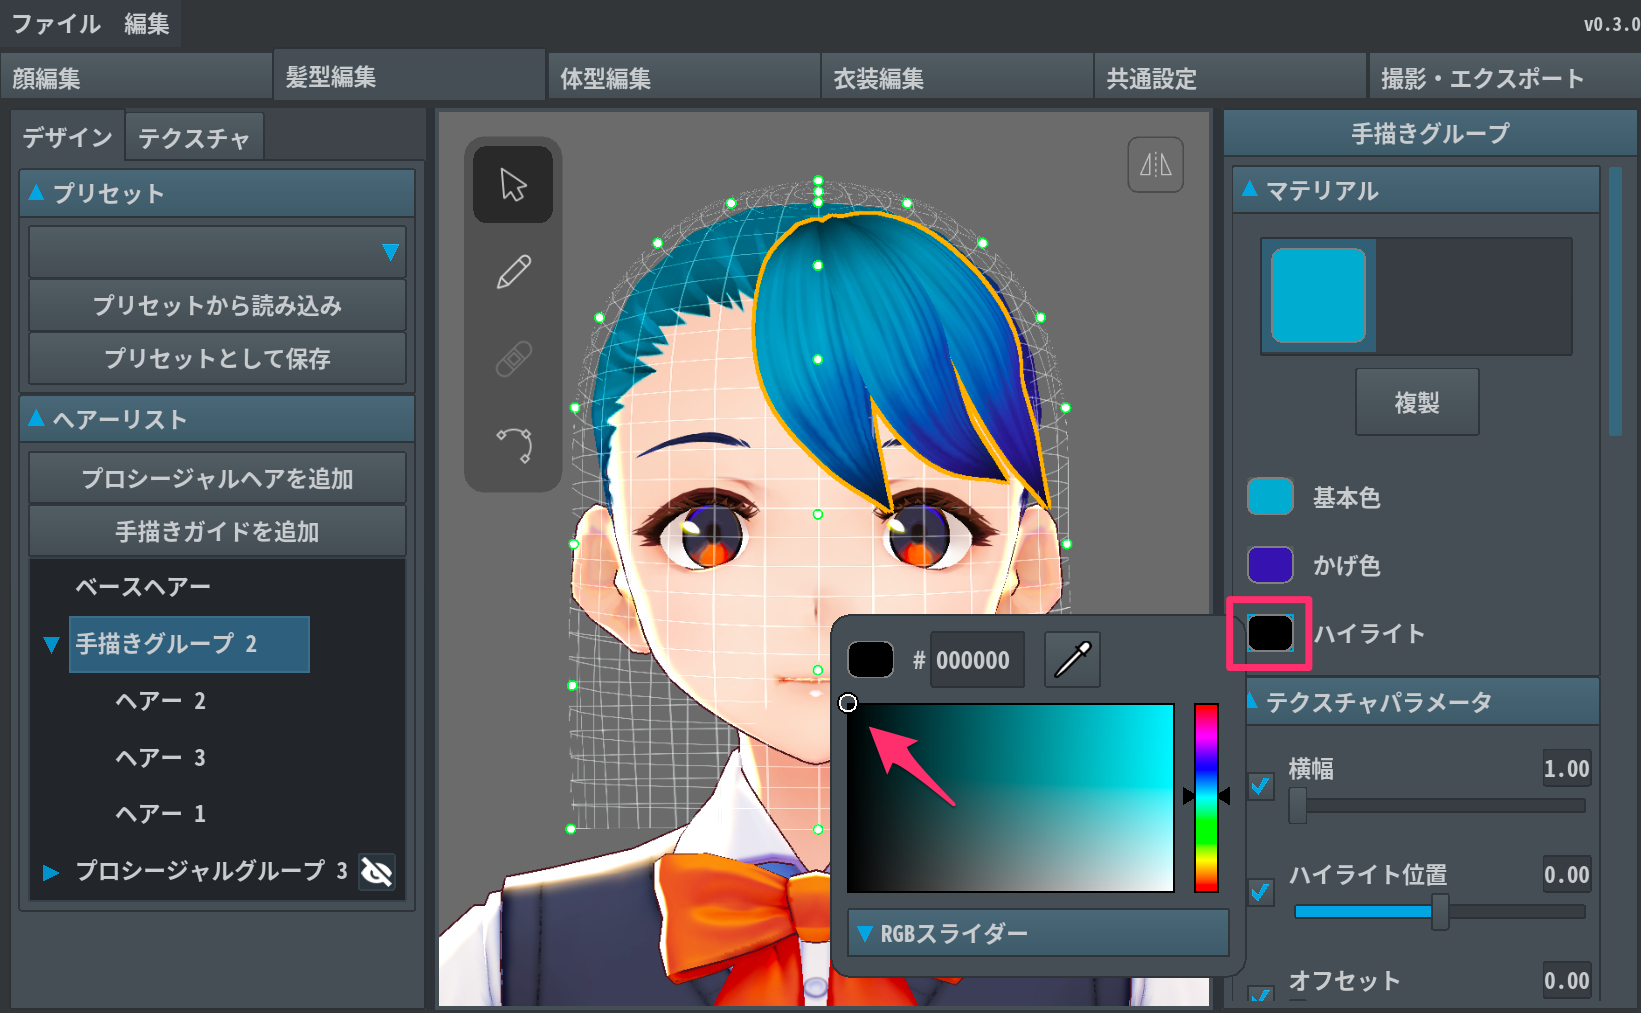Click the 基本色 color swatch
This screenshot has height=1013, width=1641.
[x=1270, y=497]
